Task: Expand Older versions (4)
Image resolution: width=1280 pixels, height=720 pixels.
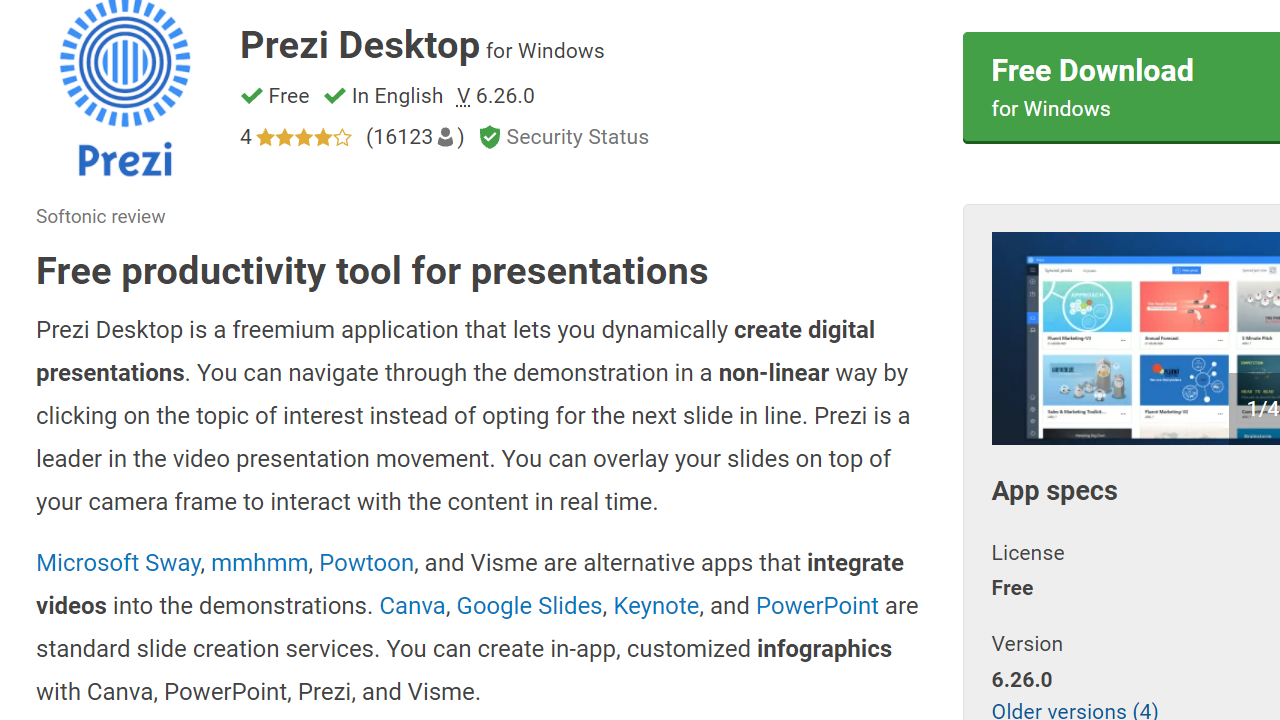Action: [1074, 710]
